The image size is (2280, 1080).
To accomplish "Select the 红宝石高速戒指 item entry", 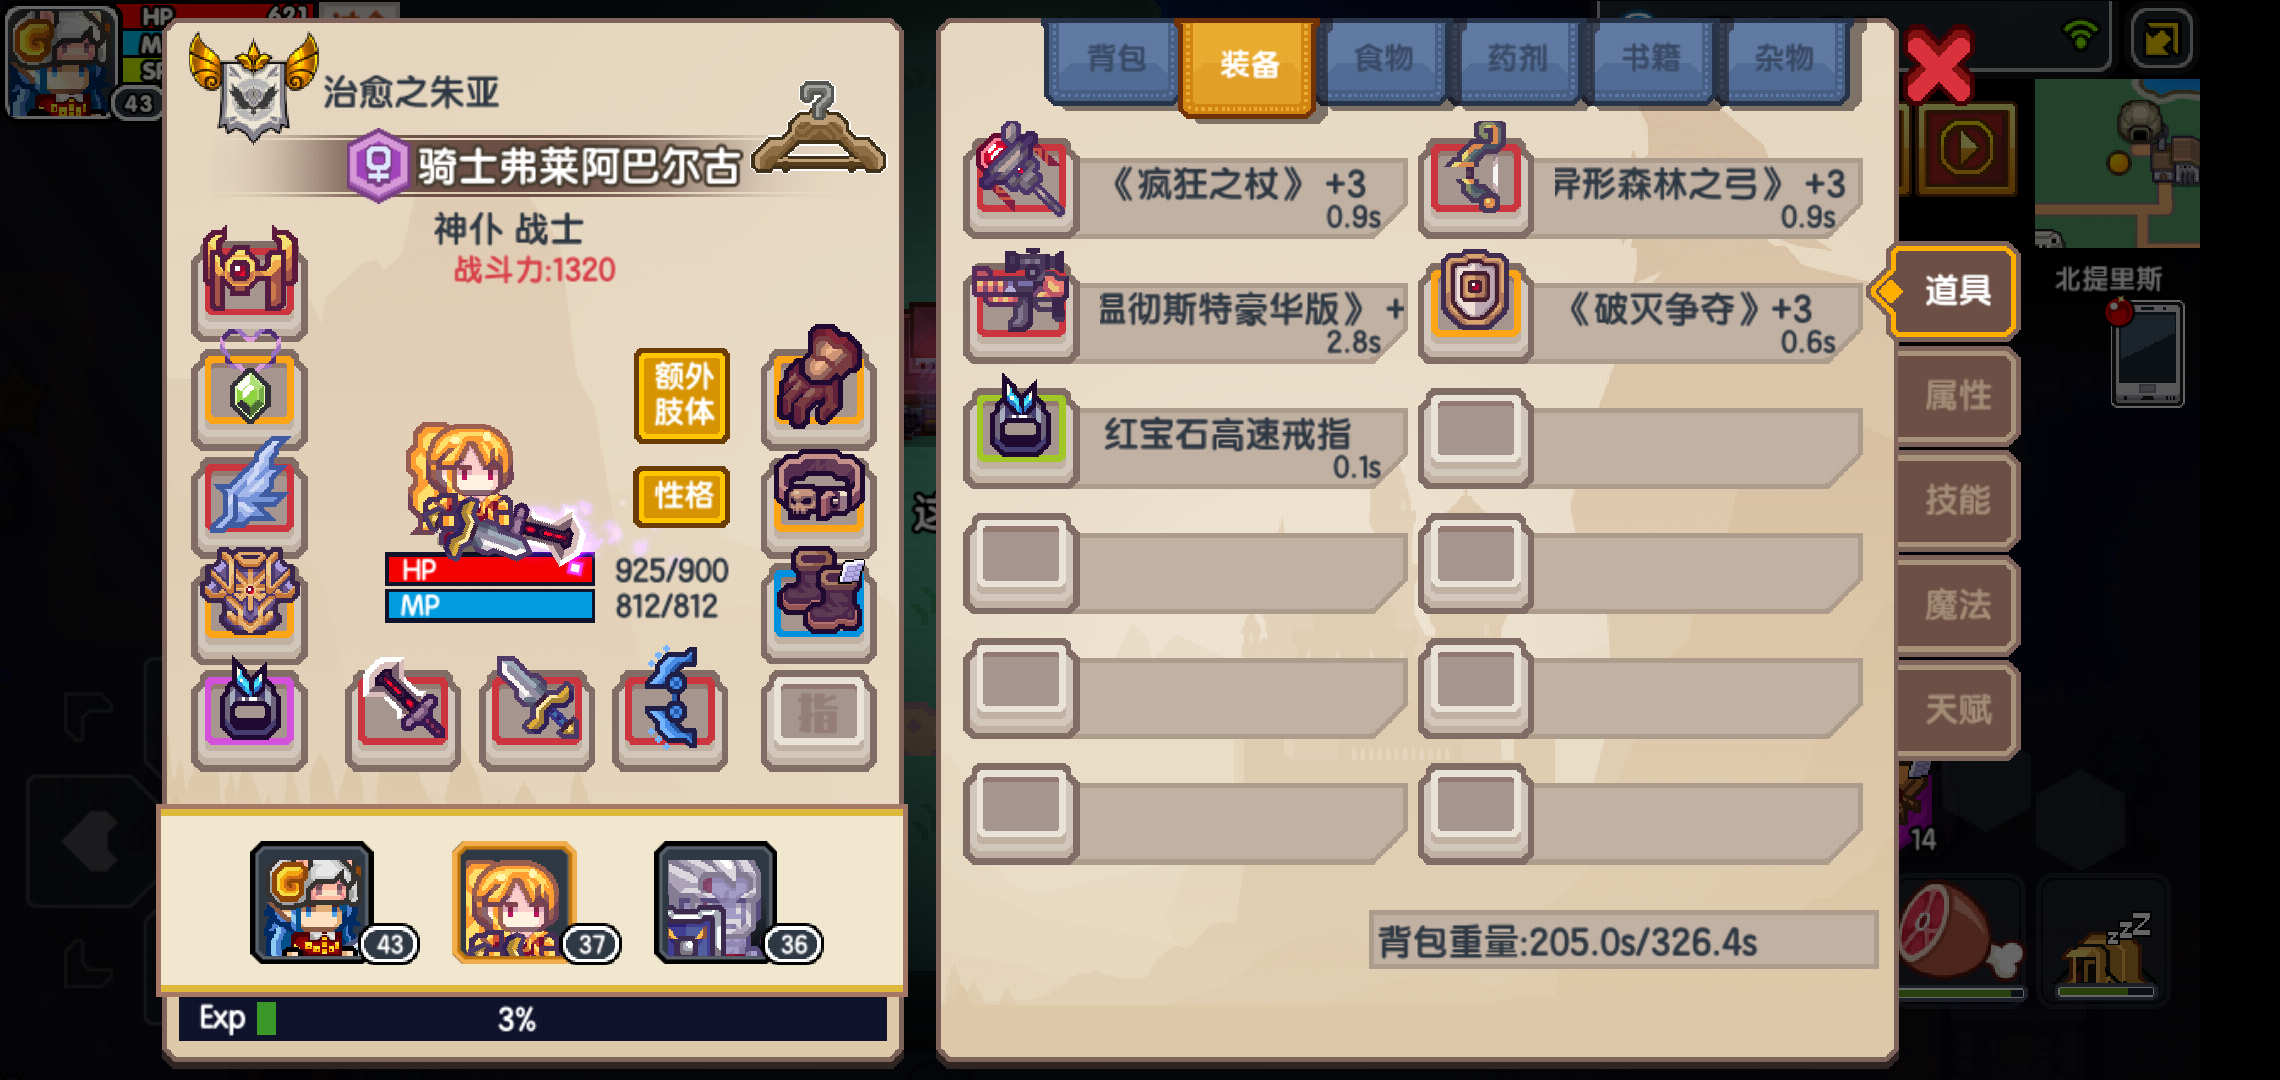I will pos(1185,436).
